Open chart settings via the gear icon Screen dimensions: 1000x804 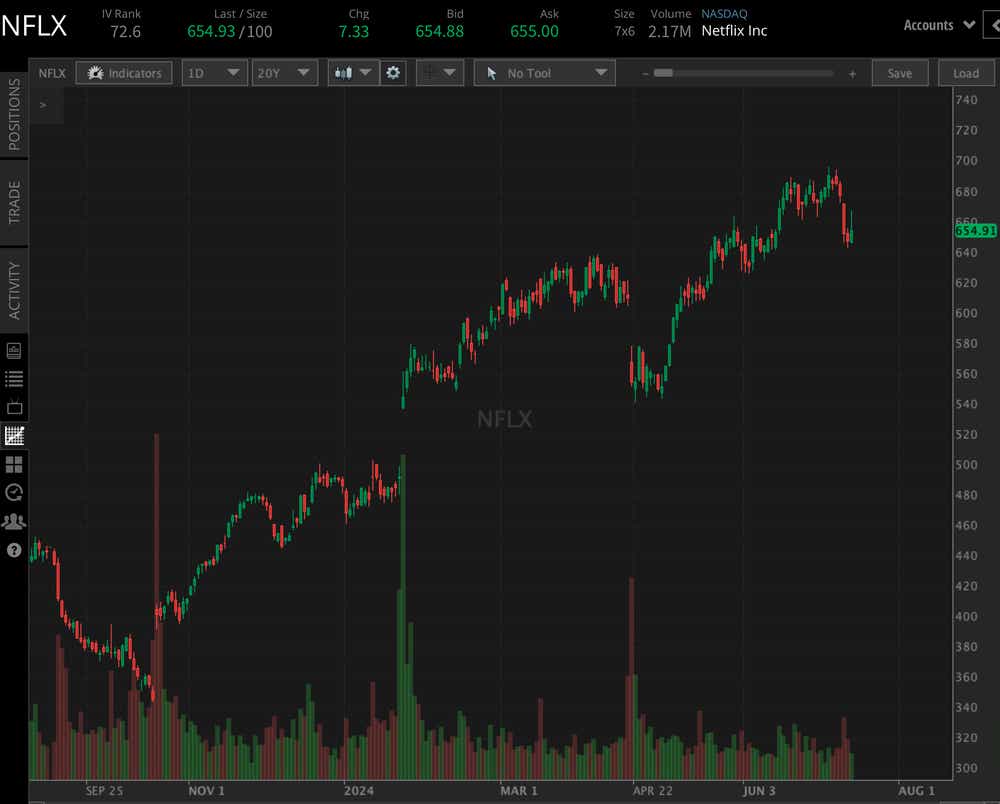(x=393, y=72)
